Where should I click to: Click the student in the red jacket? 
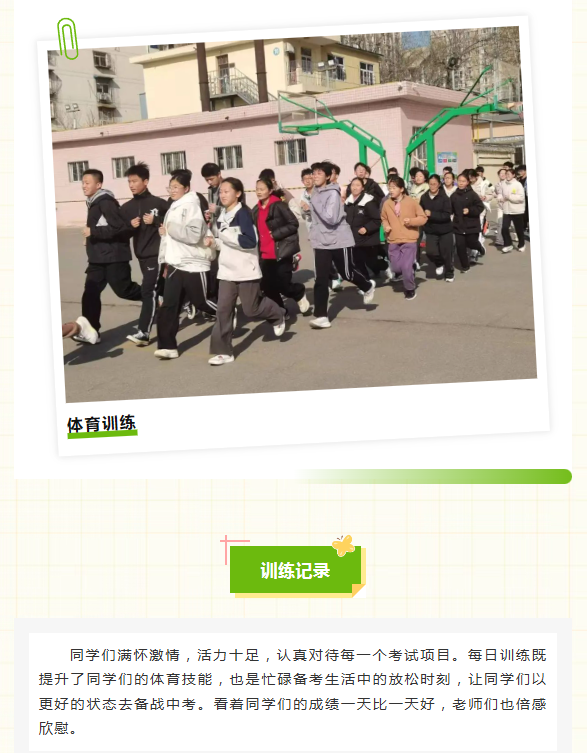pyautogui.click(x=276, y=240)
